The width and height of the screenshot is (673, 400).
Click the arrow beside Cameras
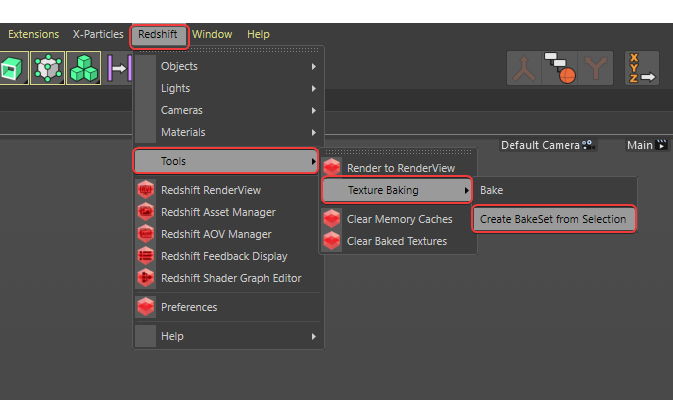coord(314,110)
